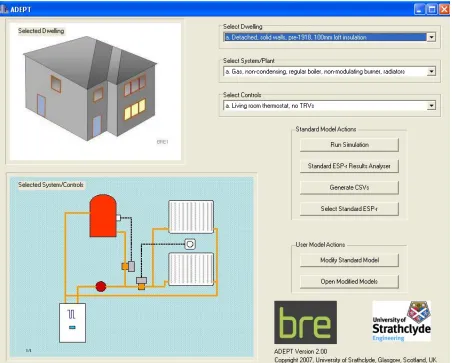
Task: Minimize the ADEPT window
Action: [x=420, y=9]
